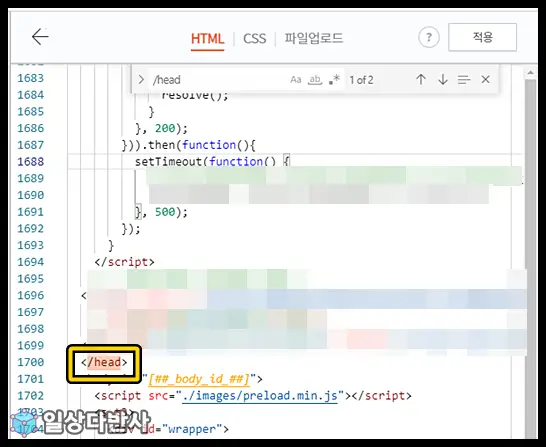
Task: Toggle find in selection icon
Action: (464, 80)
